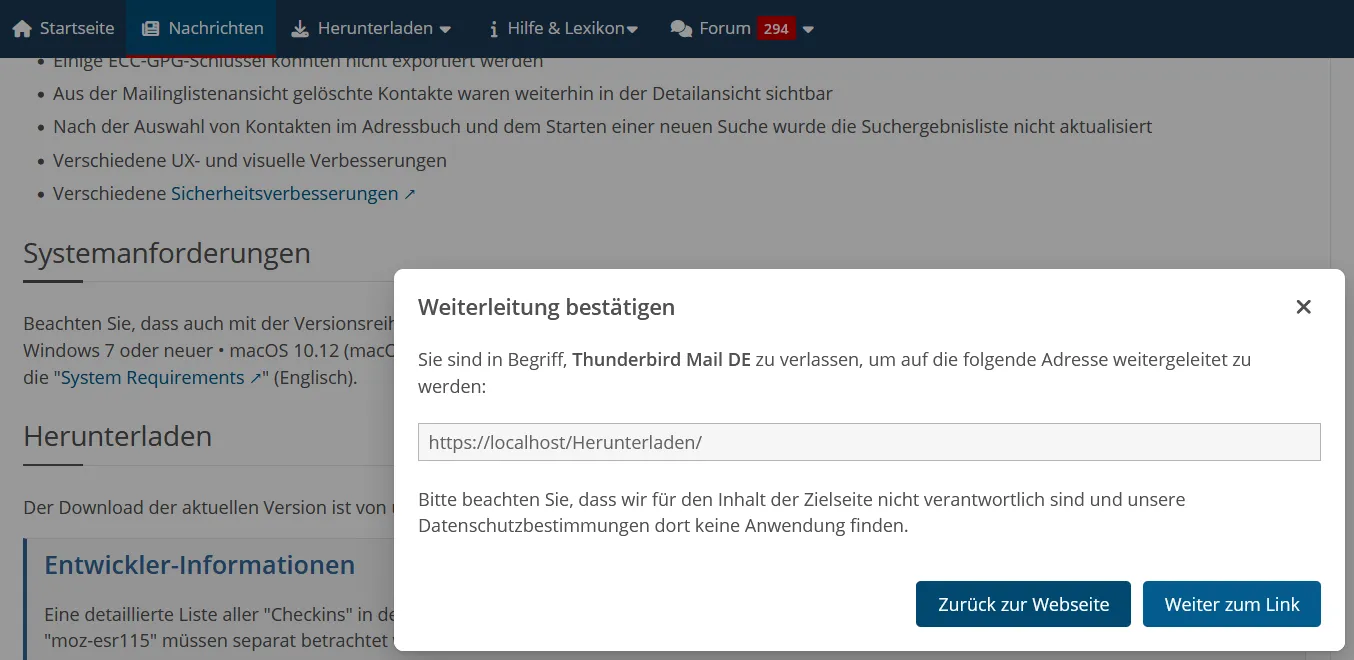Click the home icon beside Startseite
The width and height of the screenshot is (1354, 660).
pyautogui.click(x=22, y=29)
